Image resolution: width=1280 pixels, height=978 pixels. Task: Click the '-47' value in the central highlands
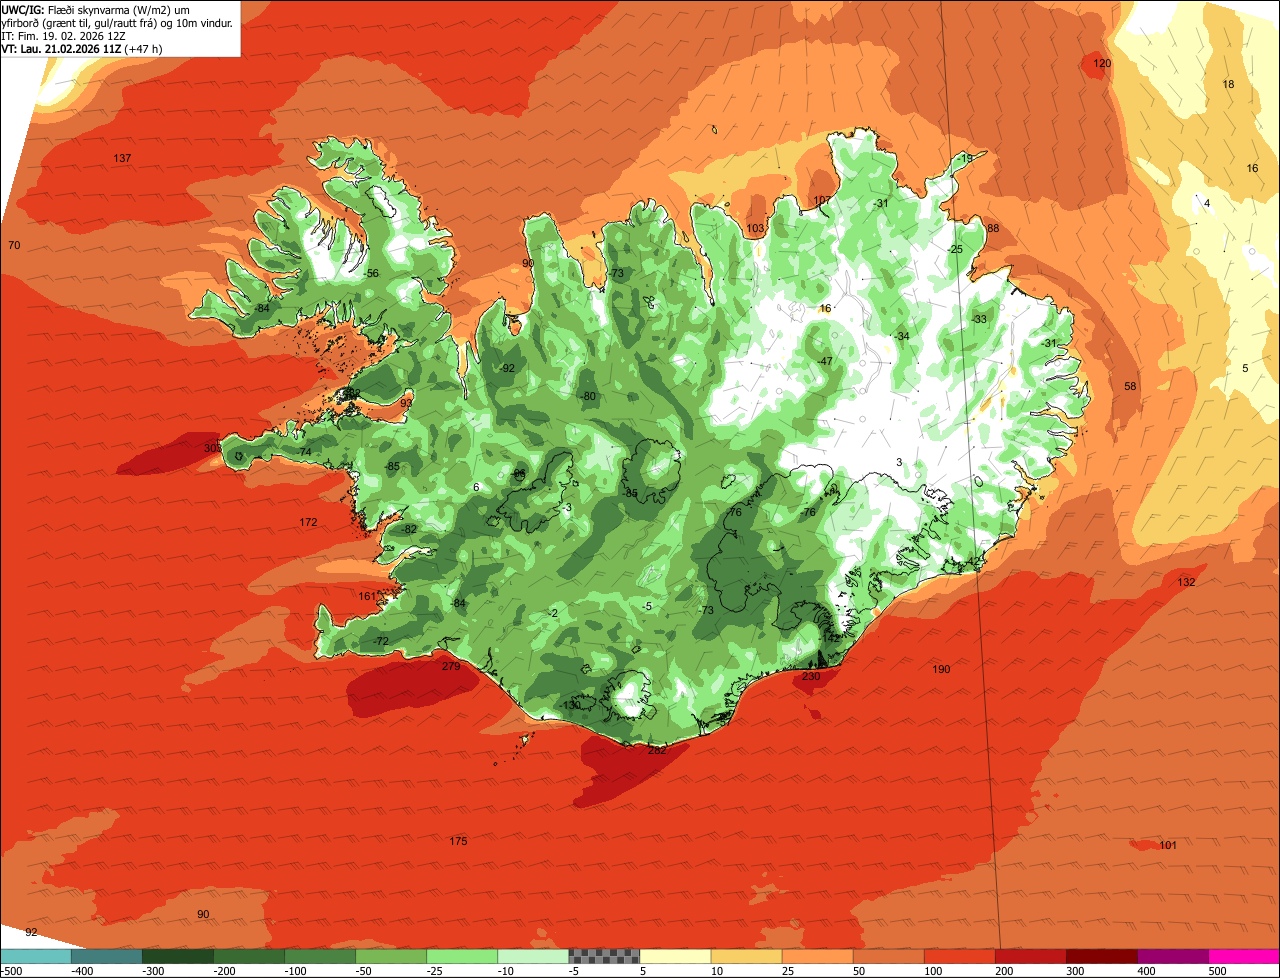pyautogui.click(x=825, y=361)
